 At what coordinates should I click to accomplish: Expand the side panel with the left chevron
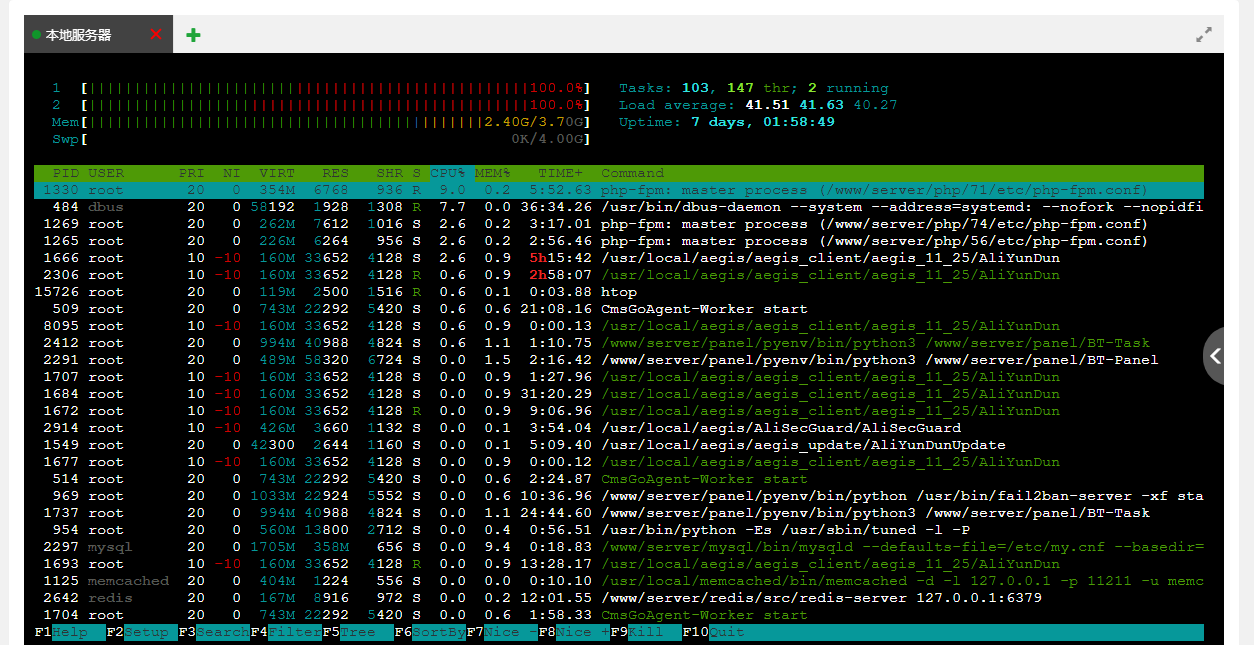[x=1216, y=355]
